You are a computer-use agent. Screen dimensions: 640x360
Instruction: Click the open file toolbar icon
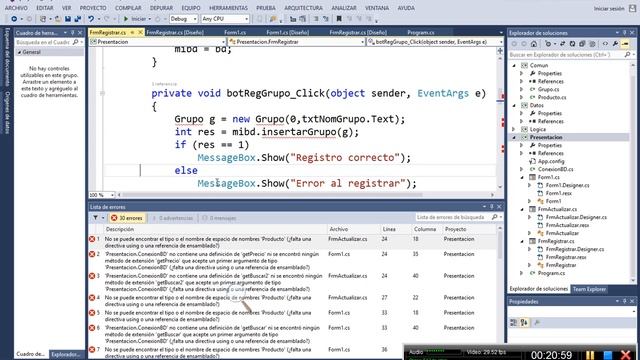[58, 19]
